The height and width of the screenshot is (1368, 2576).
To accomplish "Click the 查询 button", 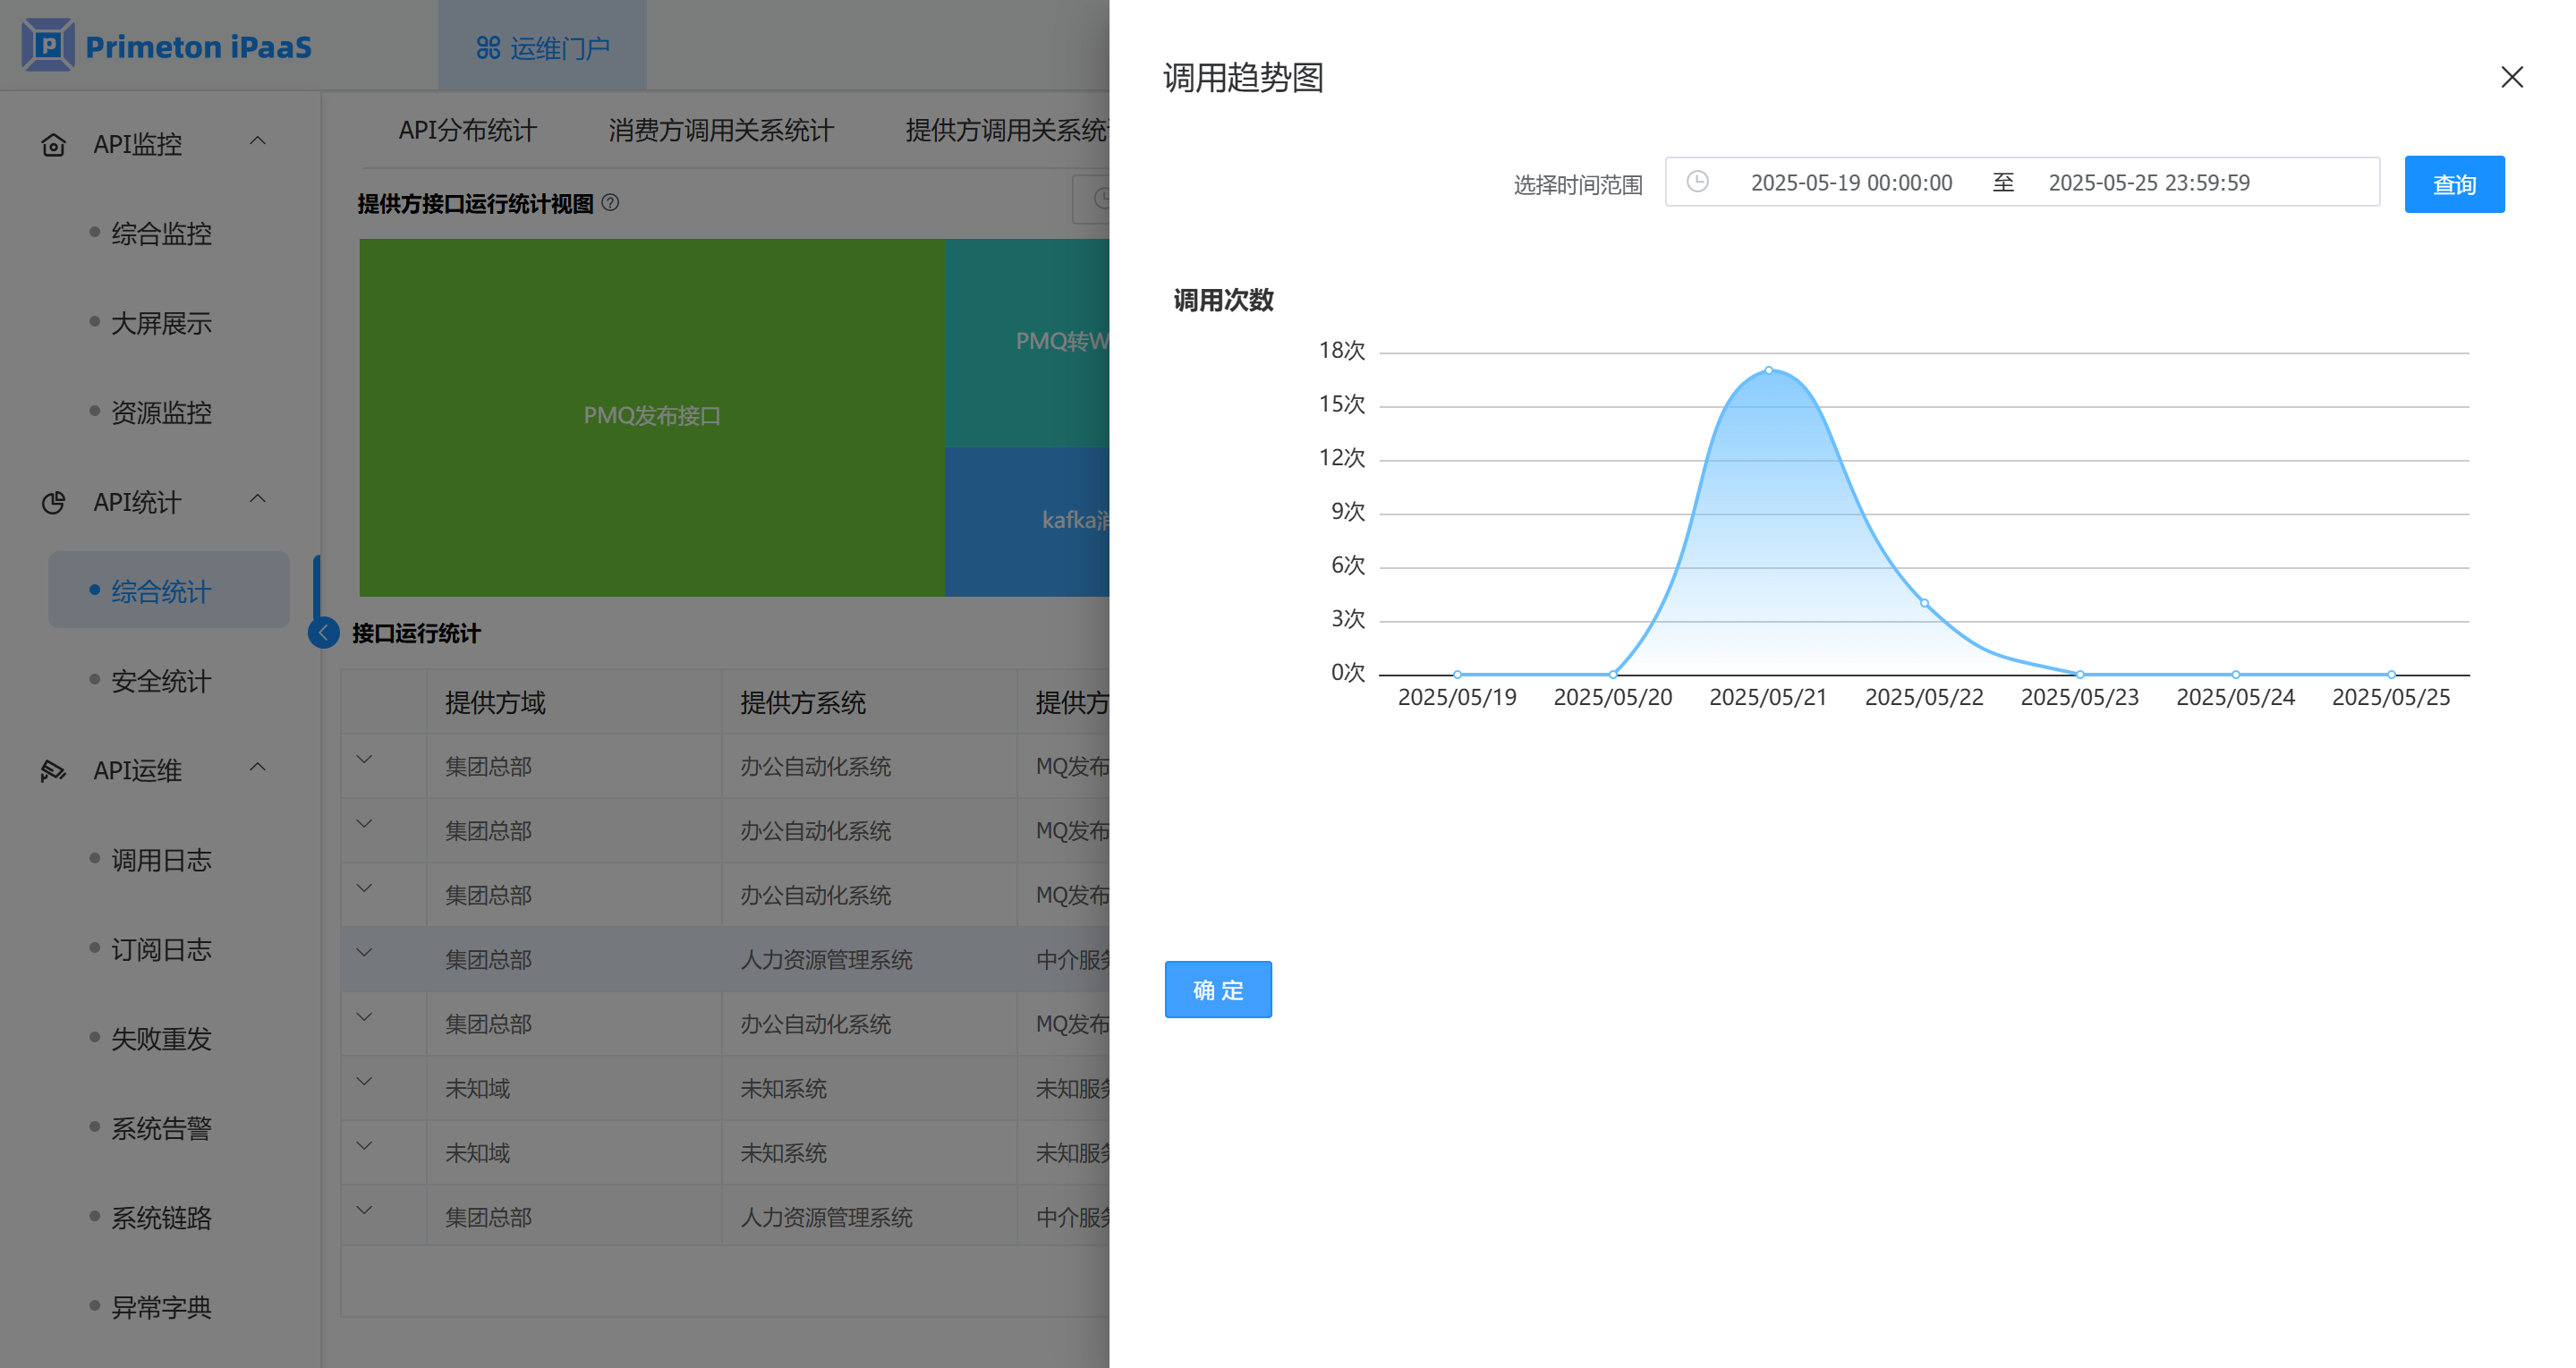I will coord(2453,184).
